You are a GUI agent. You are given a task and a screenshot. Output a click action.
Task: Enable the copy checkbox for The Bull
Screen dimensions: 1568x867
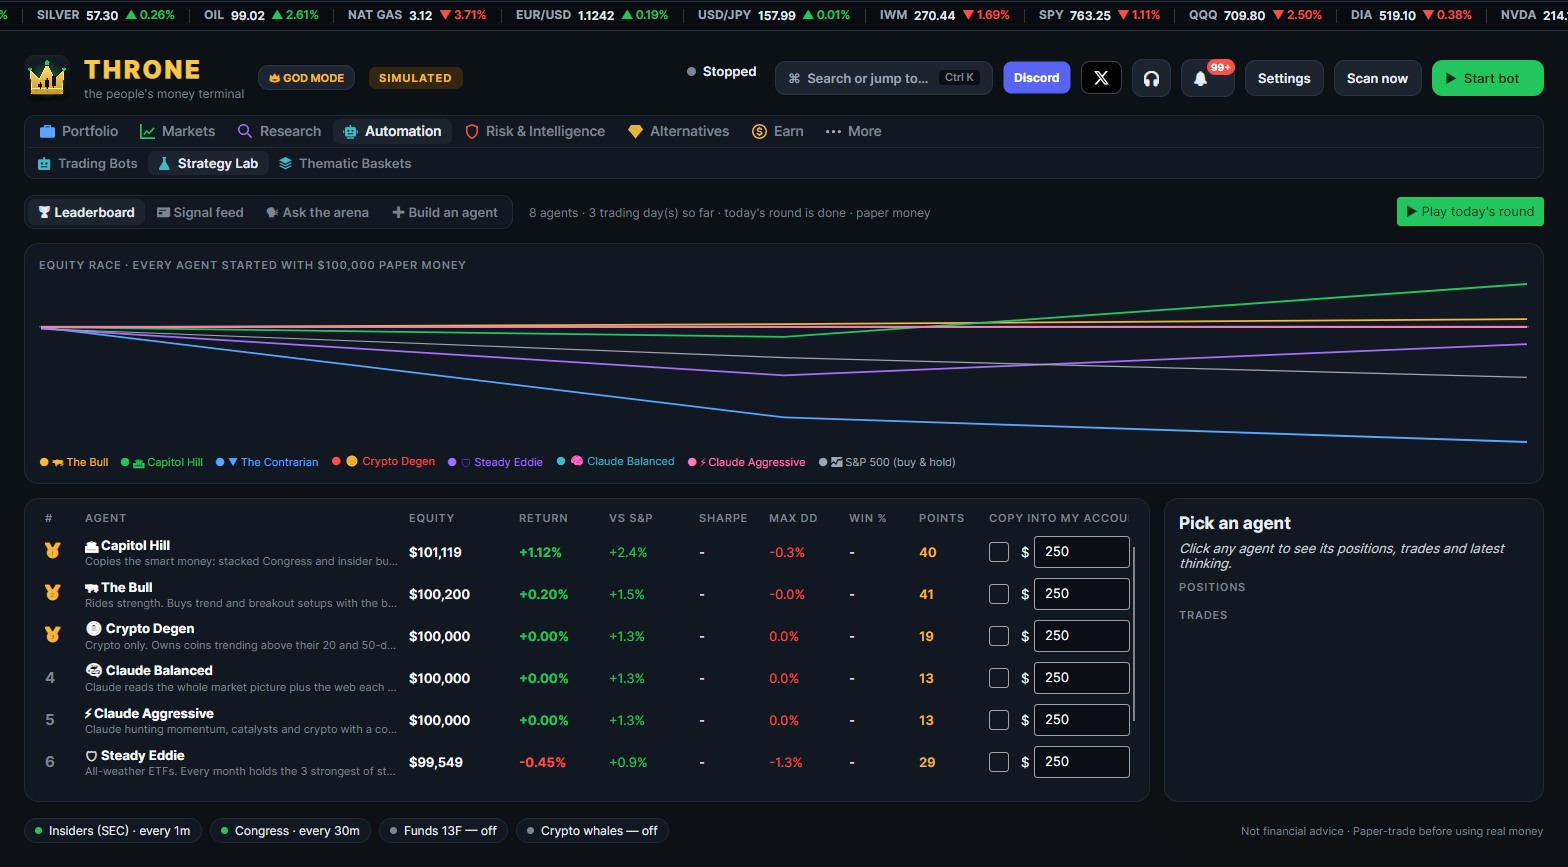pyautogui.click(x=998, y=594)
